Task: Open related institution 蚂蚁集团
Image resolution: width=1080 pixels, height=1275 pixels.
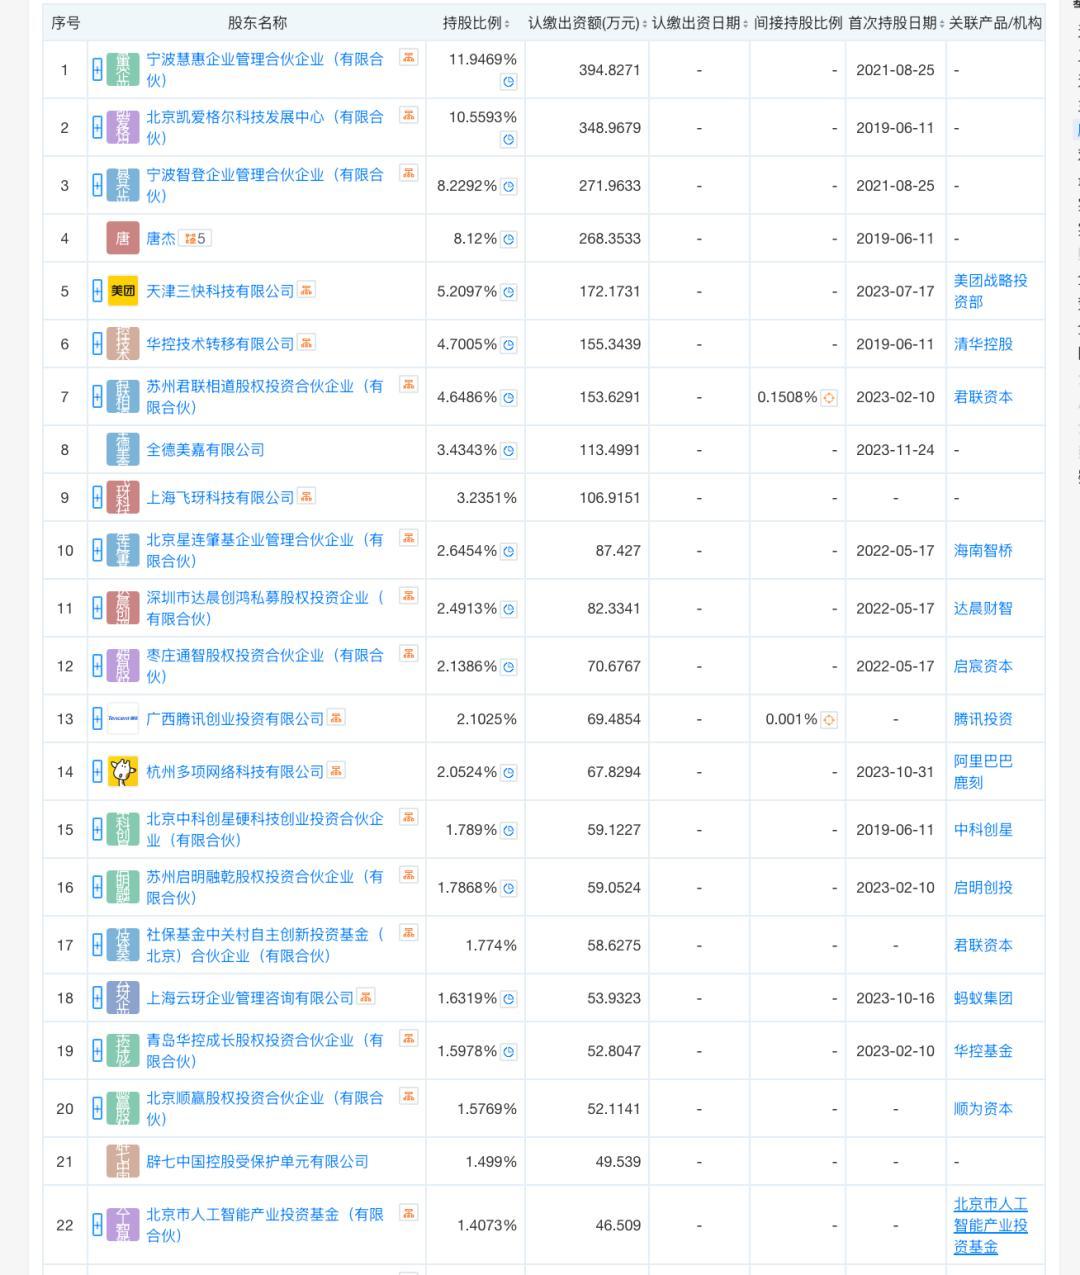Action: point(983,998)
